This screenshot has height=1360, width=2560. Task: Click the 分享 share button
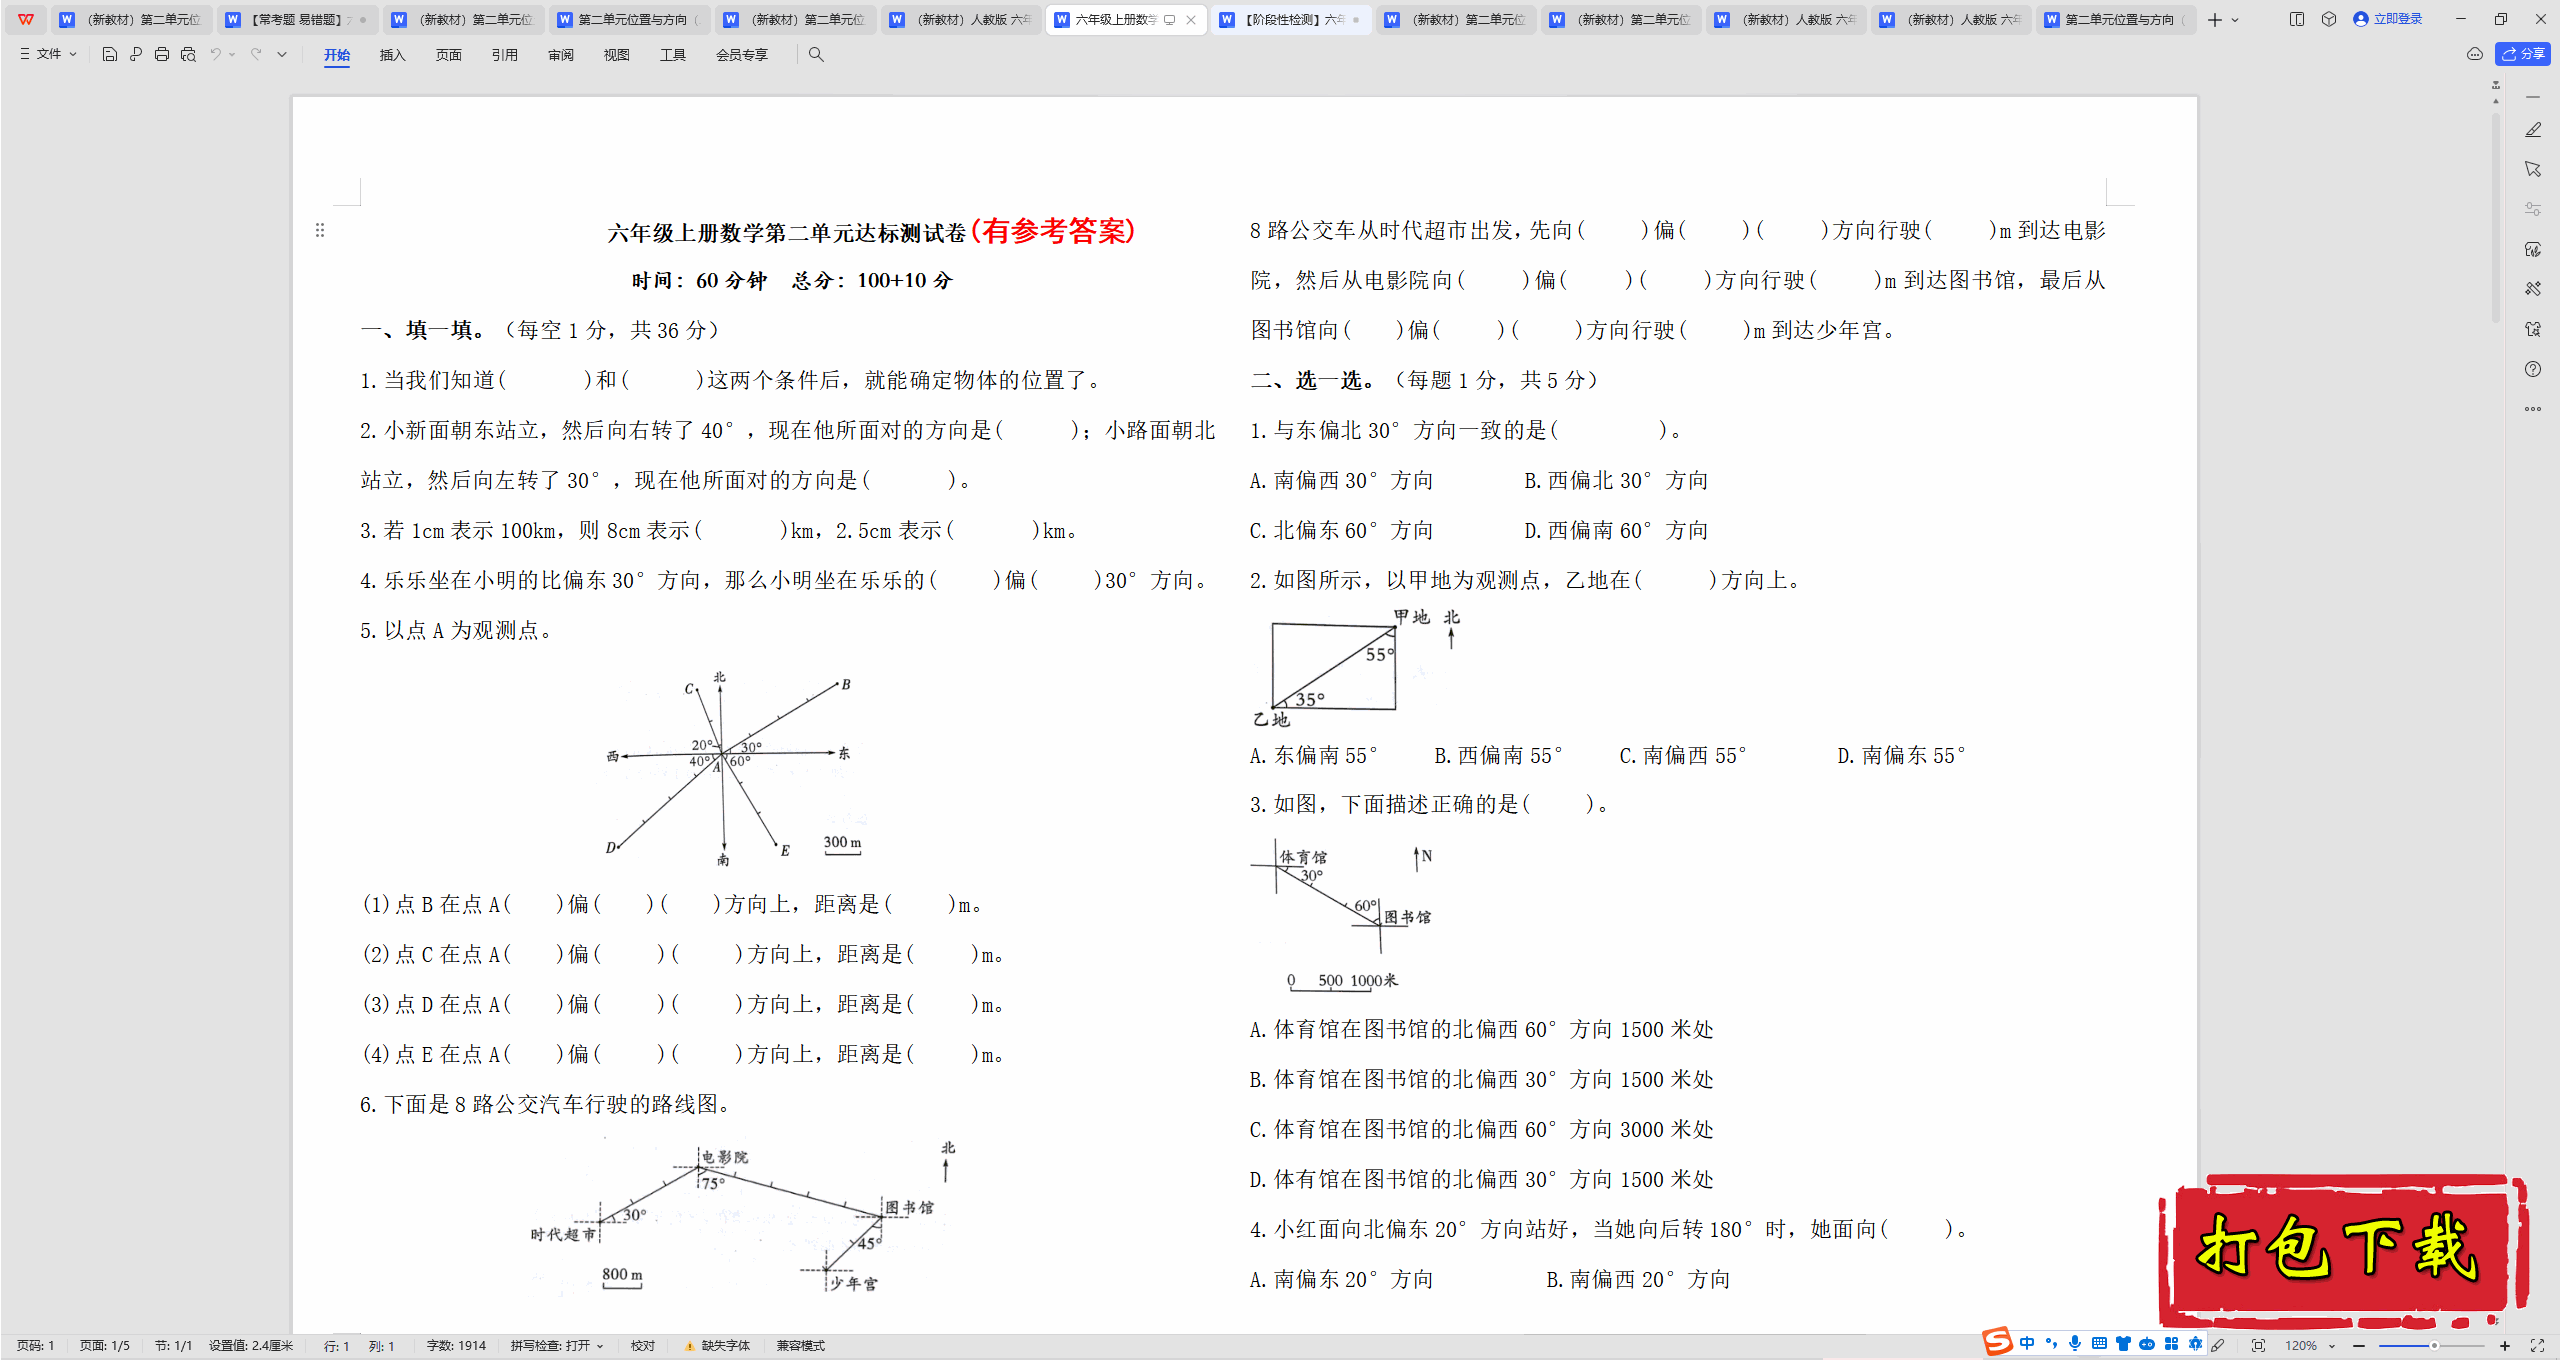tap(2523, 55)
